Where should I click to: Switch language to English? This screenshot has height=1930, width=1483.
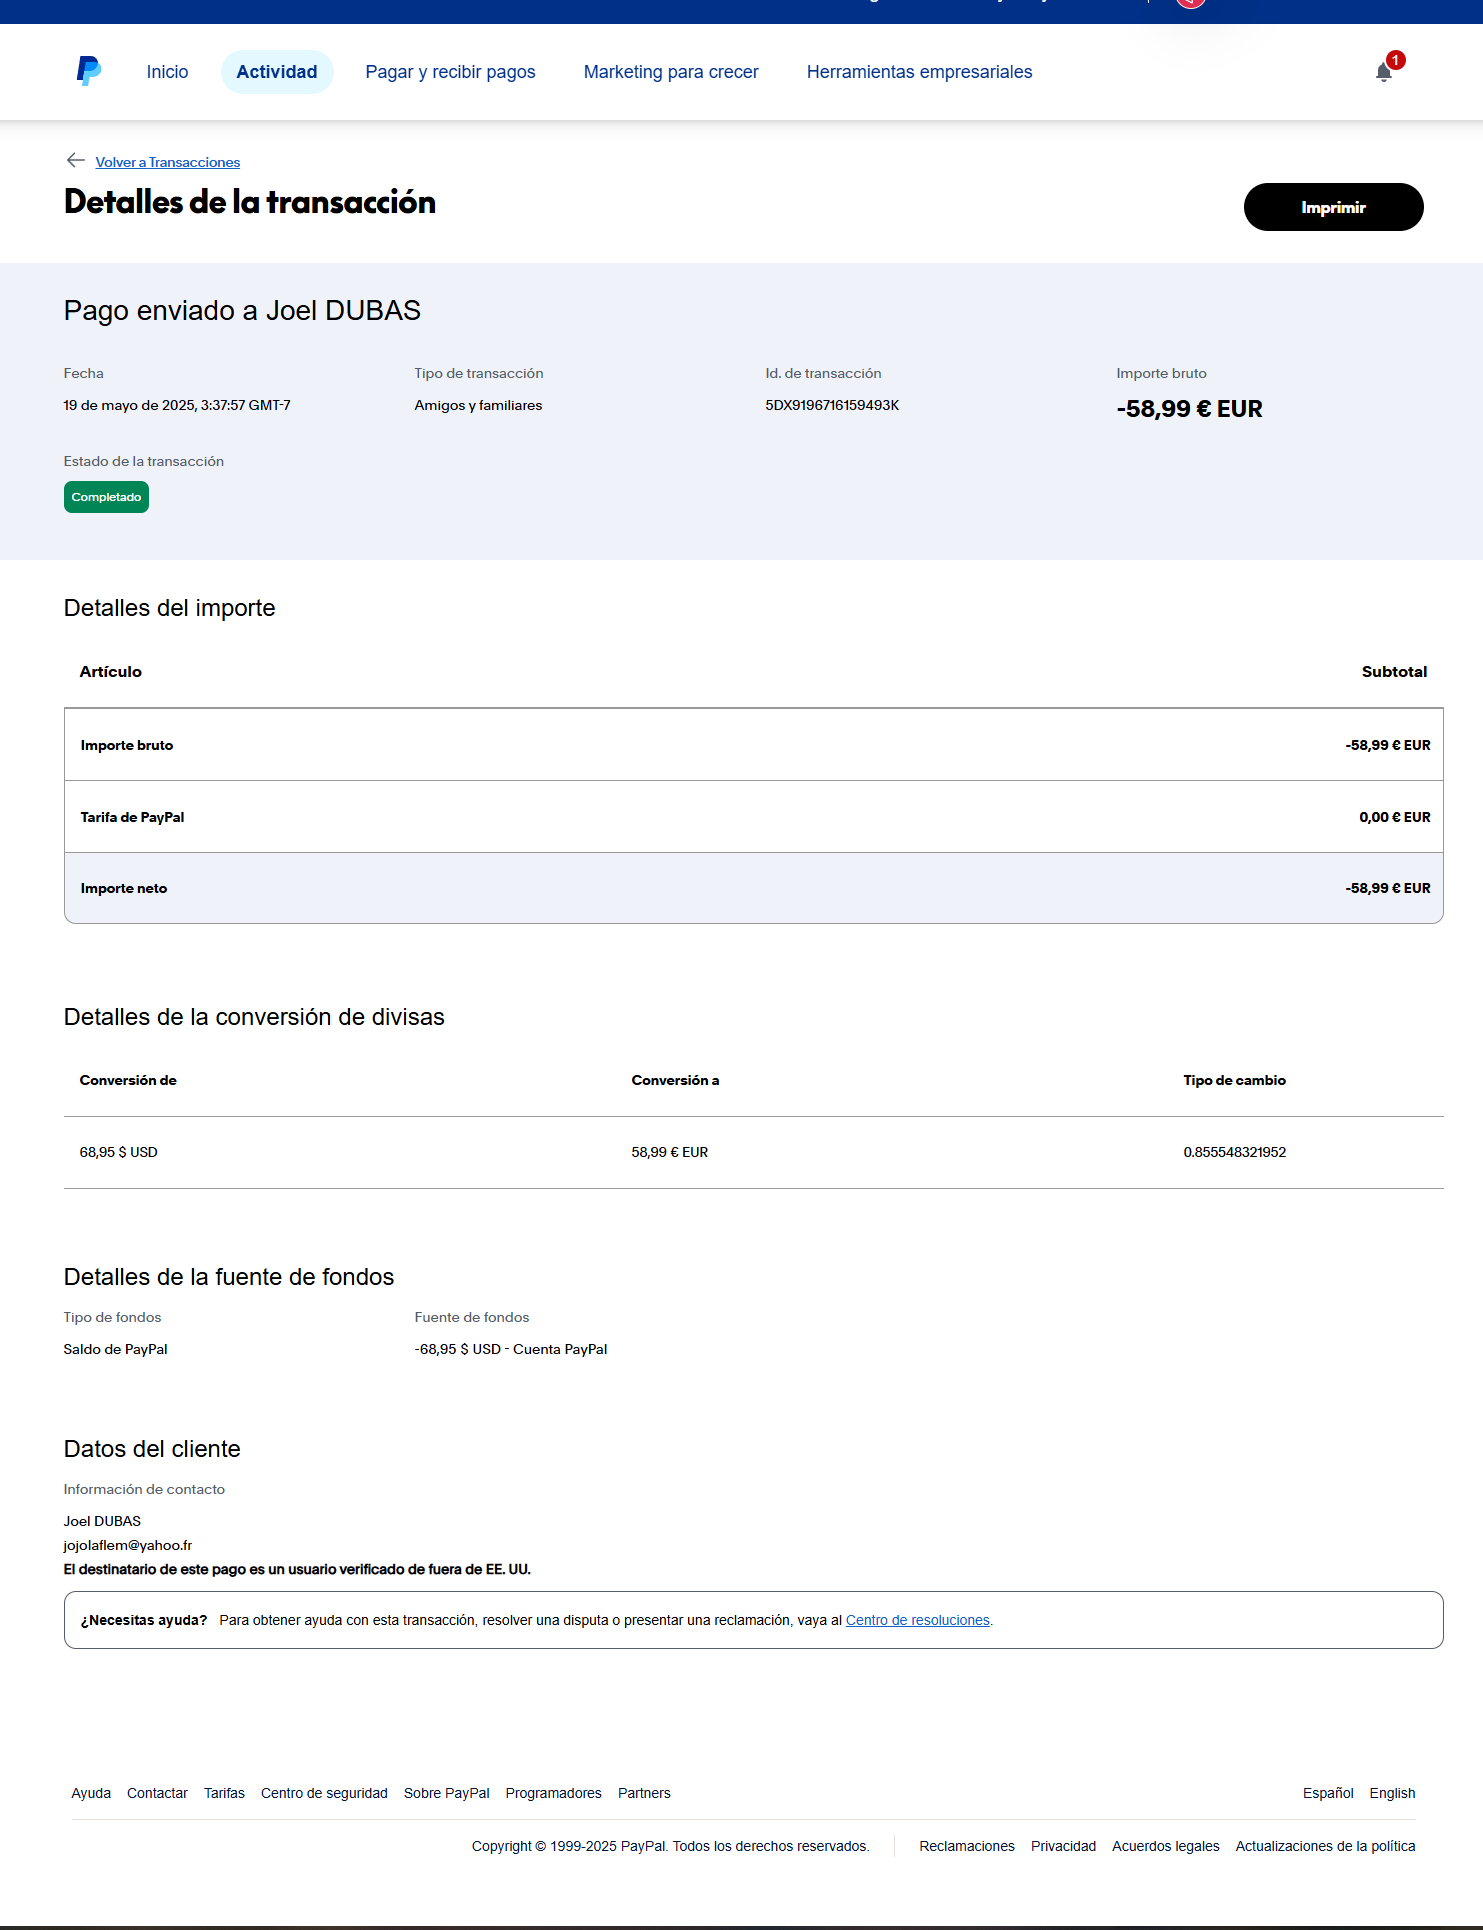click(1392, 1793)
